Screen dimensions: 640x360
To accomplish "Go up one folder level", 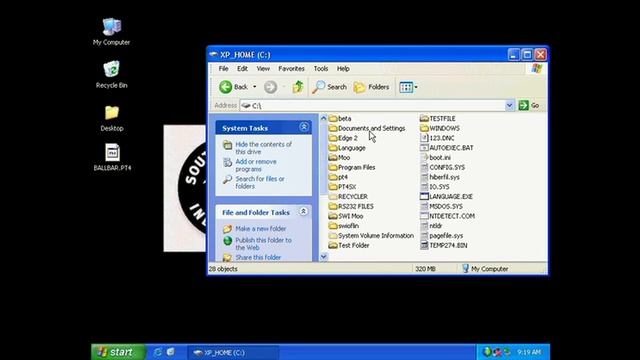I will click(298, 87).
